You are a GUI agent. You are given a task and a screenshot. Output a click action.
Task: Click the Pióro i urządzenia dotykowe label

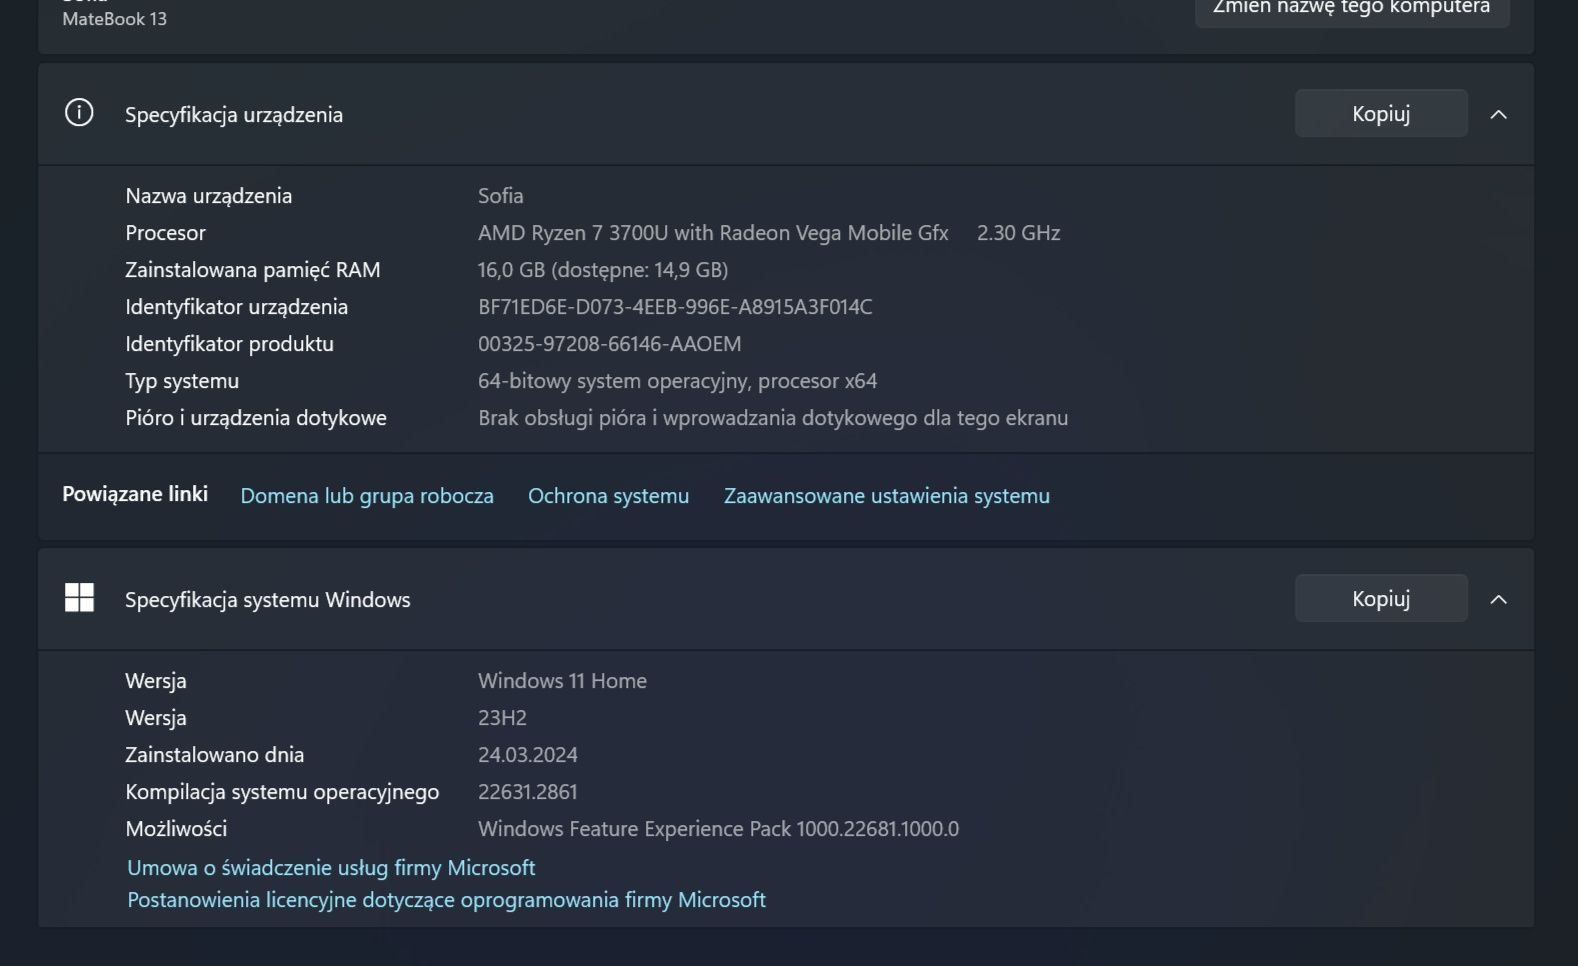click(256, 418)
